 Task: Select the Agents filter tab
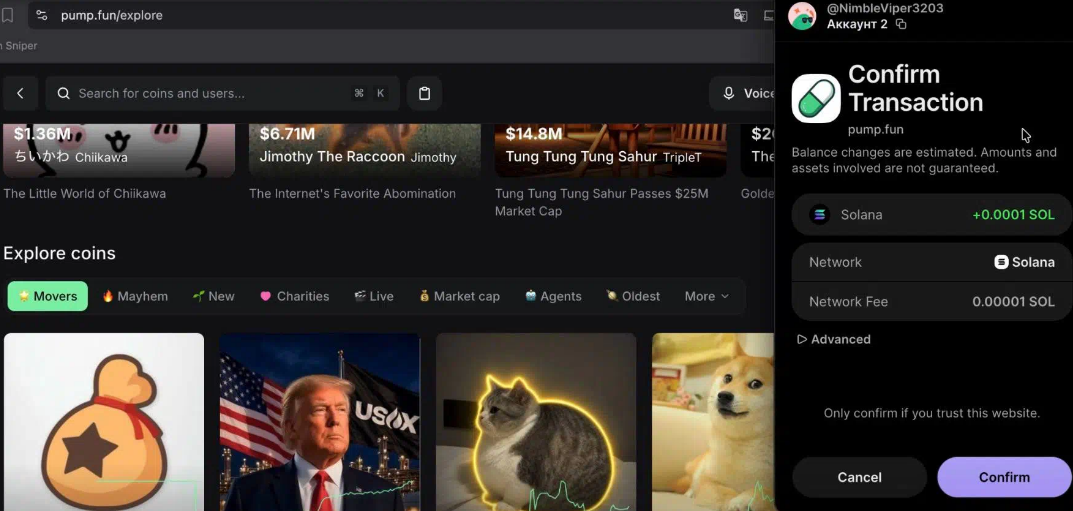pyautogui.click(x=553, y=296)
